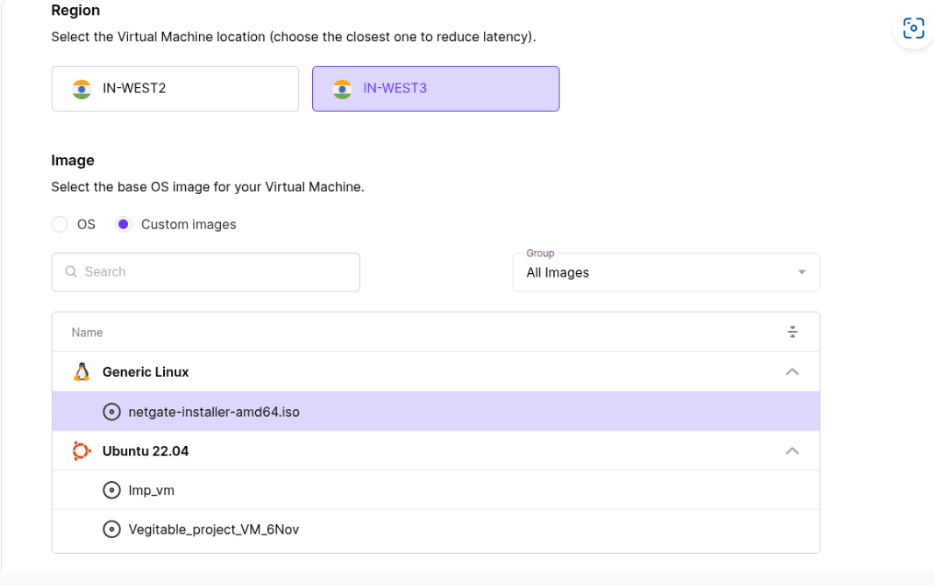
Task: Select the OS radio button
Action: point(60,224)
